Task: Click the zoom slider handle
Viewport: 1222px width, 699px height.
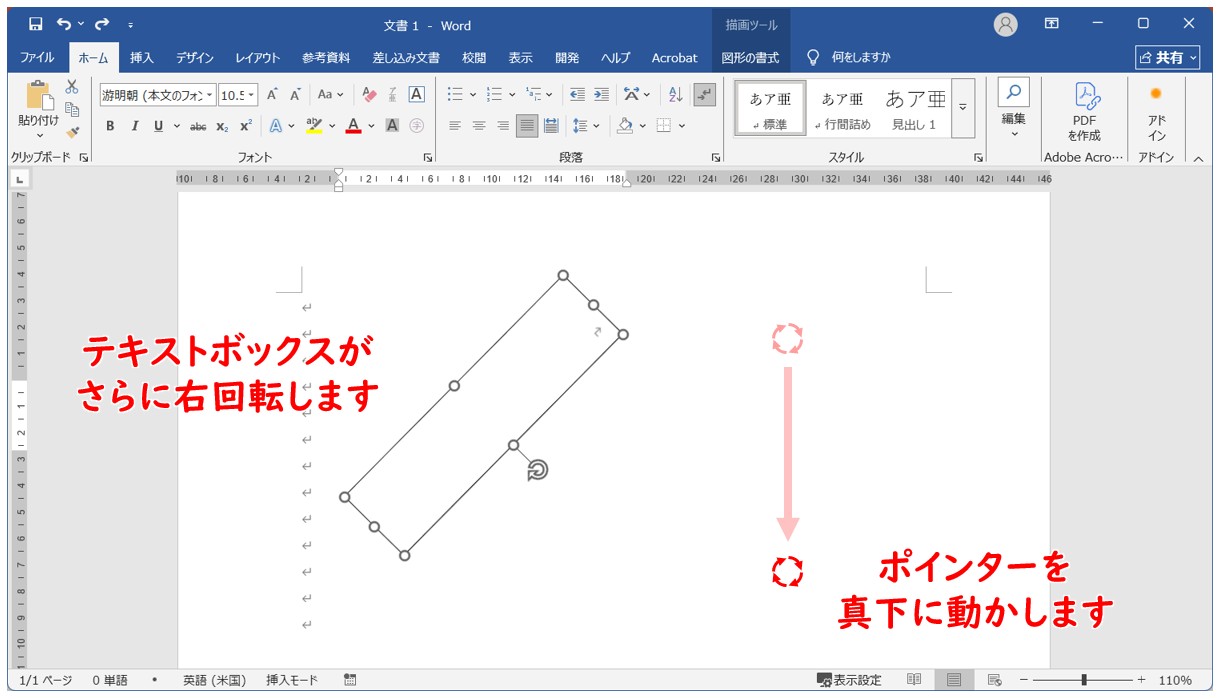Action: pos(1084,680)
